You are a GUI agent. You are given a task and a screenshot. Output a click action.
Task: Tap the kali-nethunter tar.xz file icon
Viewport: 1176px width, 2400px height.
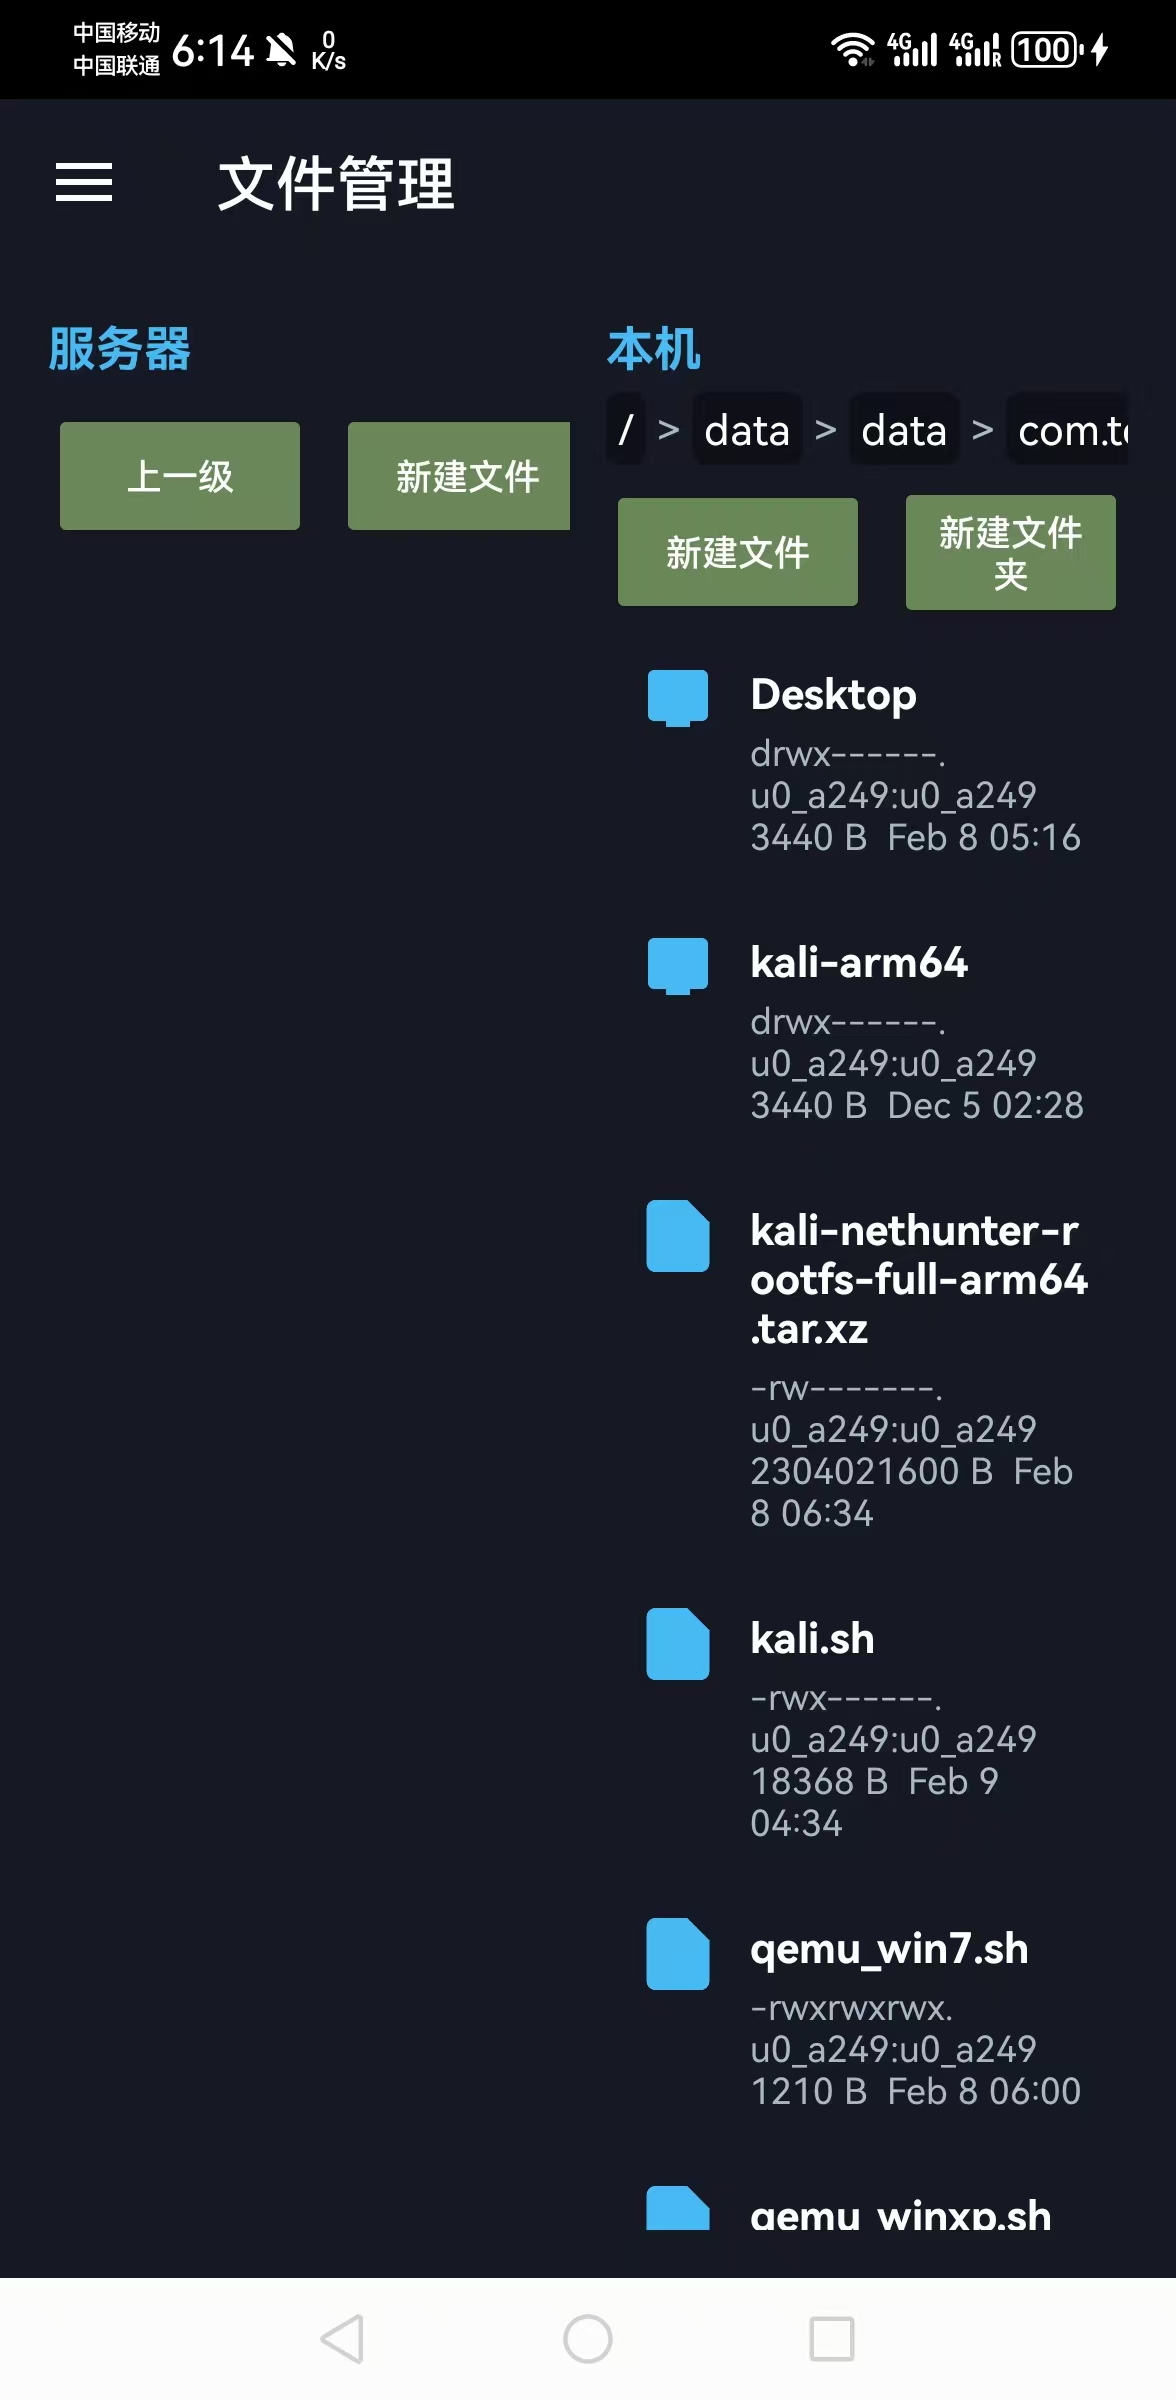(x=678, y=1236)
